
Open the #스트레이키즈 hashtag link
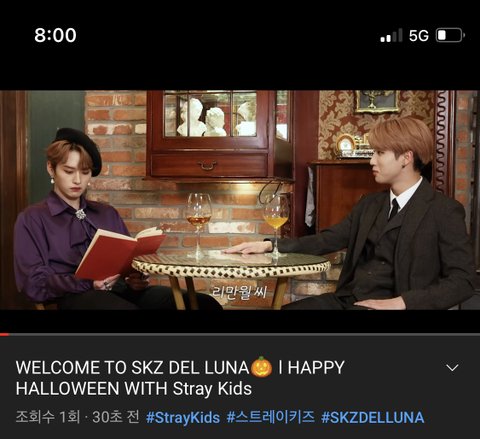coord(271,417)
